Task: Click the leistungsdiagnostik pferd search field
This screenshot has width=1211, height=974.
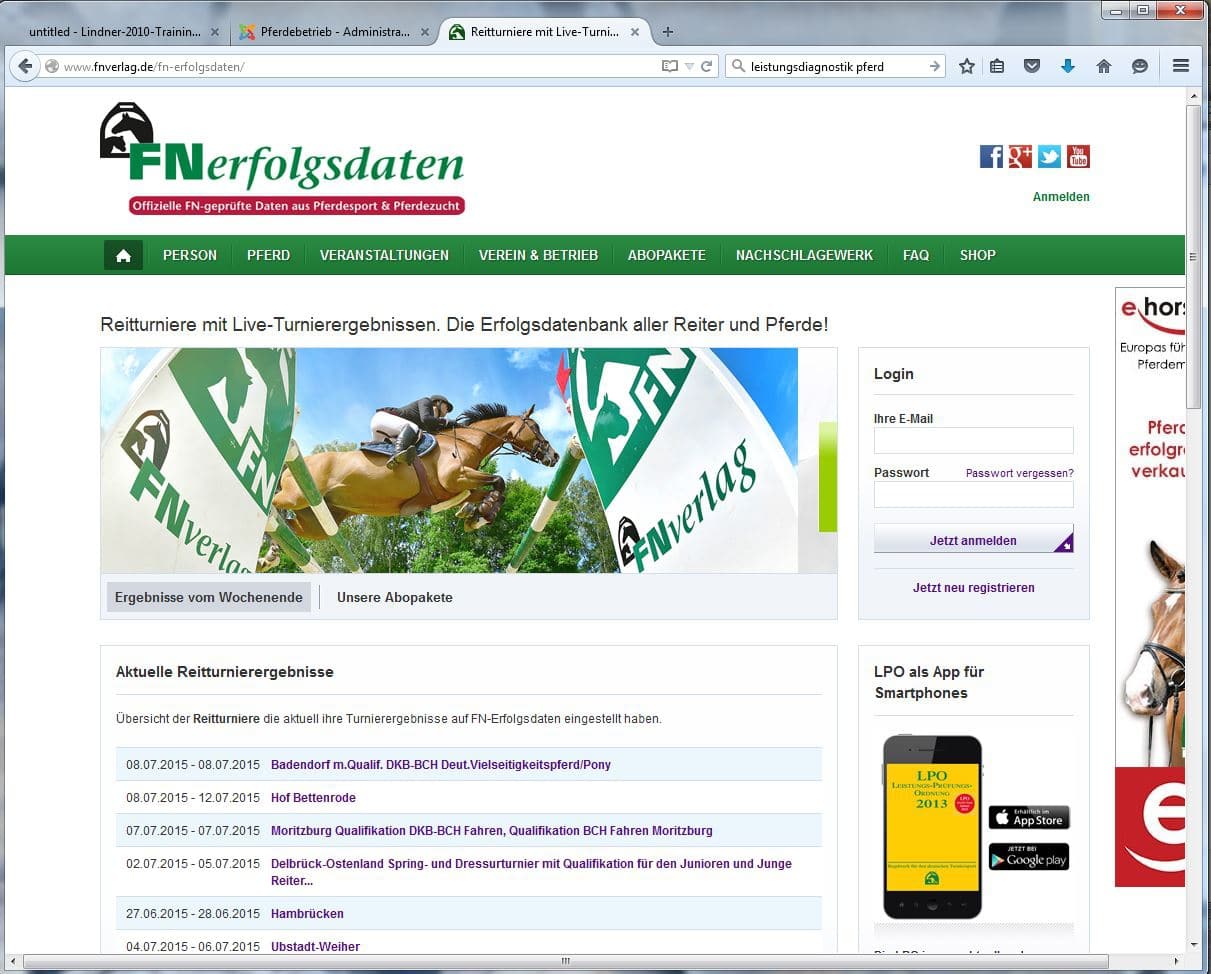Action: click(x=836, y=67)
